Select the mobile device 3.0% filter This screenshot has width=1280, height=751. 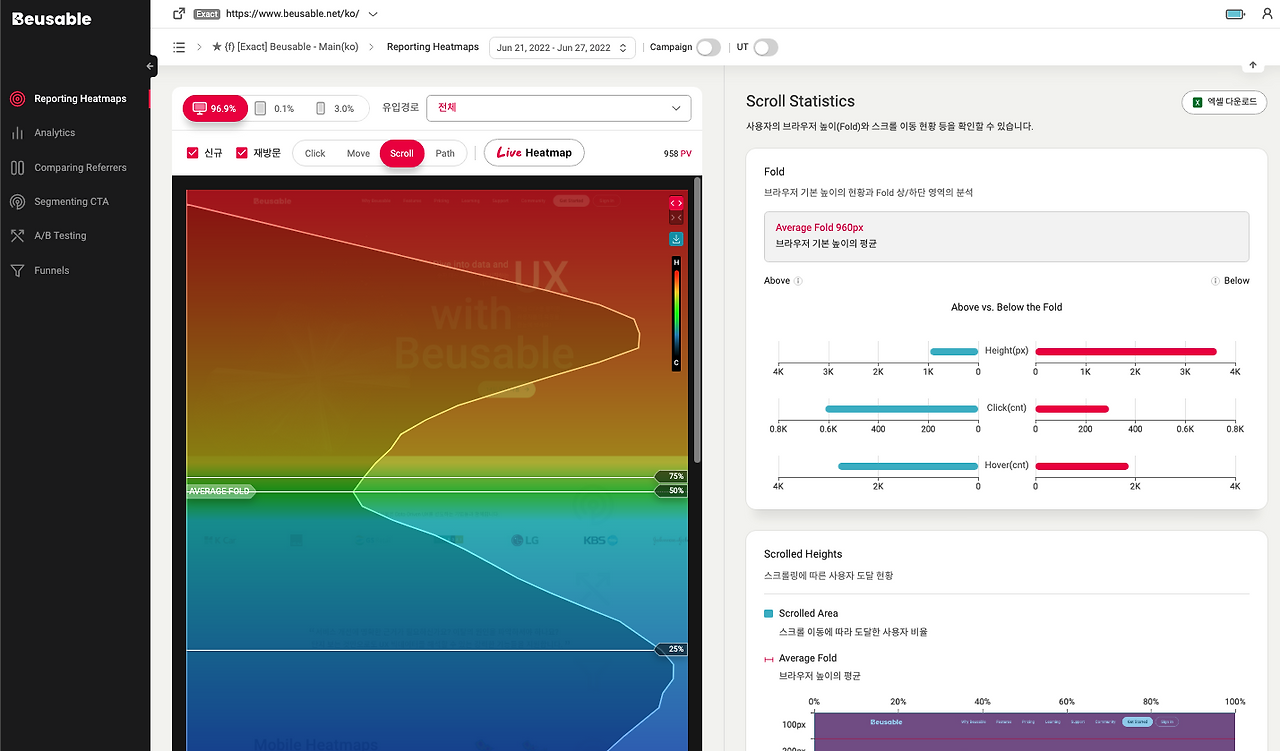(335, 108)
